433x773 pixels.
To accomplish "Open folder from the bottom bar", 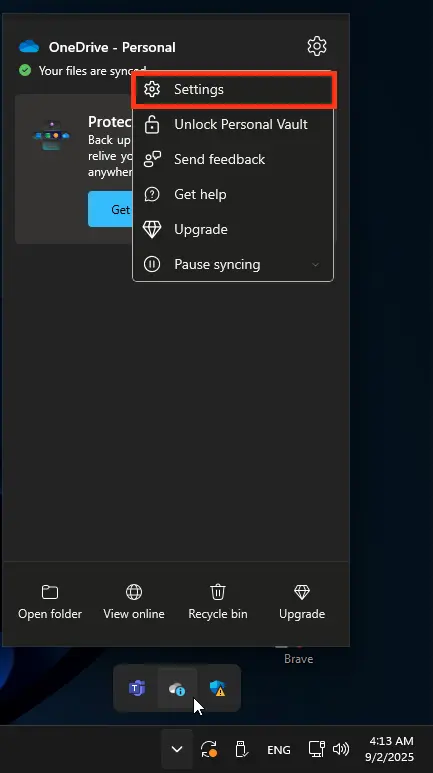I will (x=50, y=602).
